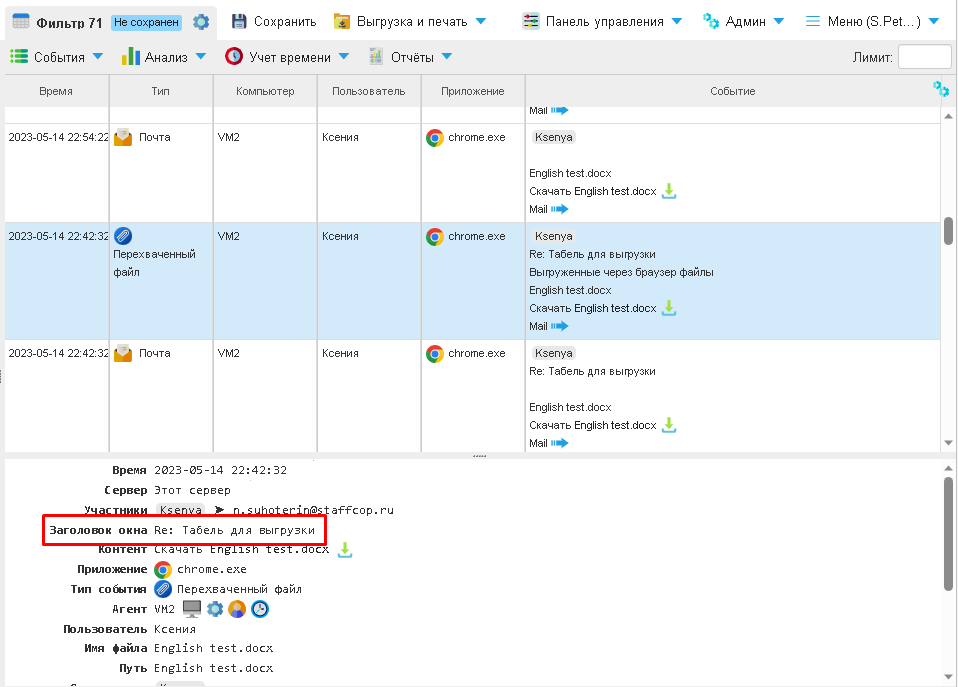The image size is (958, 687).
Task: Click the green download icon in the Контент row
Action: 345,549
